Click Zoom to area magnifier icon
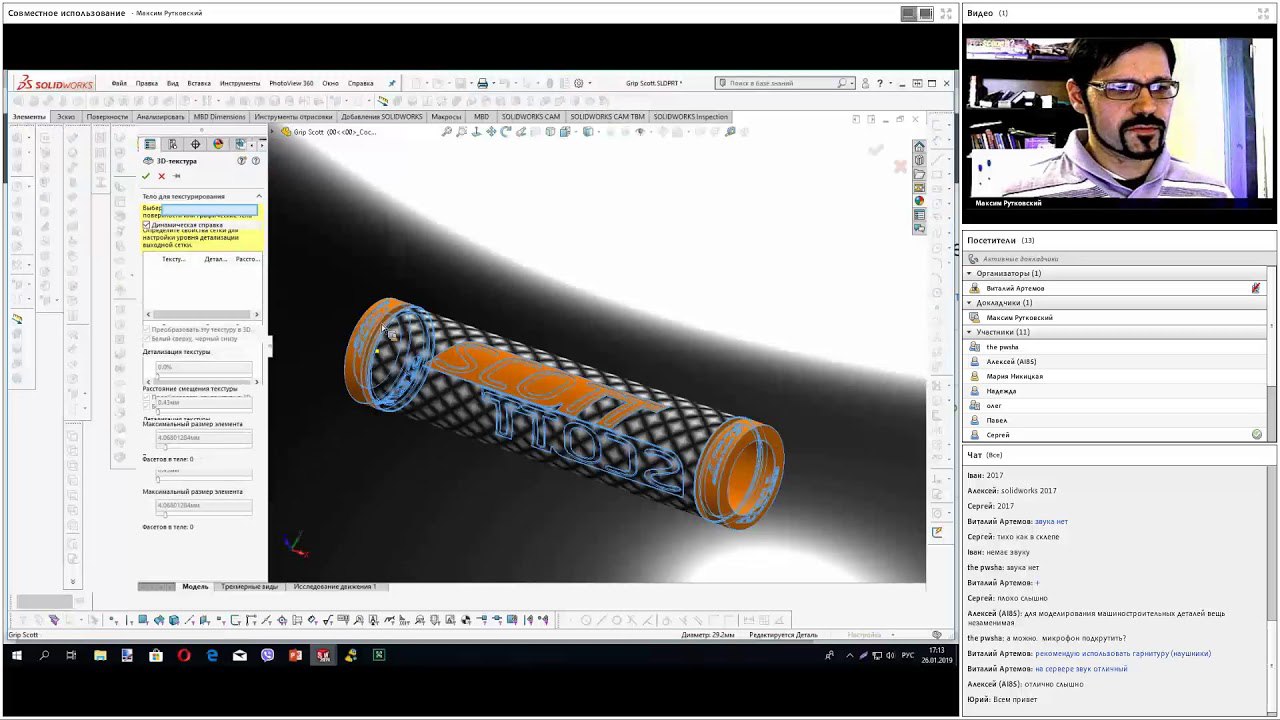This screenshot has height=720, width=1280. (x=461, y=131)
